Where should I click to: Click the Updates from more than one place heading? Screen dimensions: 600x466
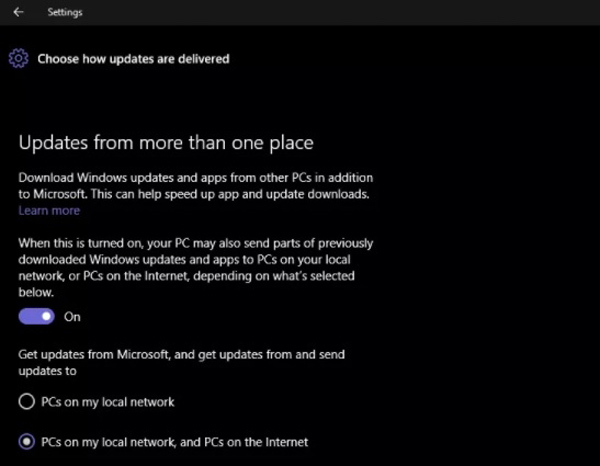166,143
